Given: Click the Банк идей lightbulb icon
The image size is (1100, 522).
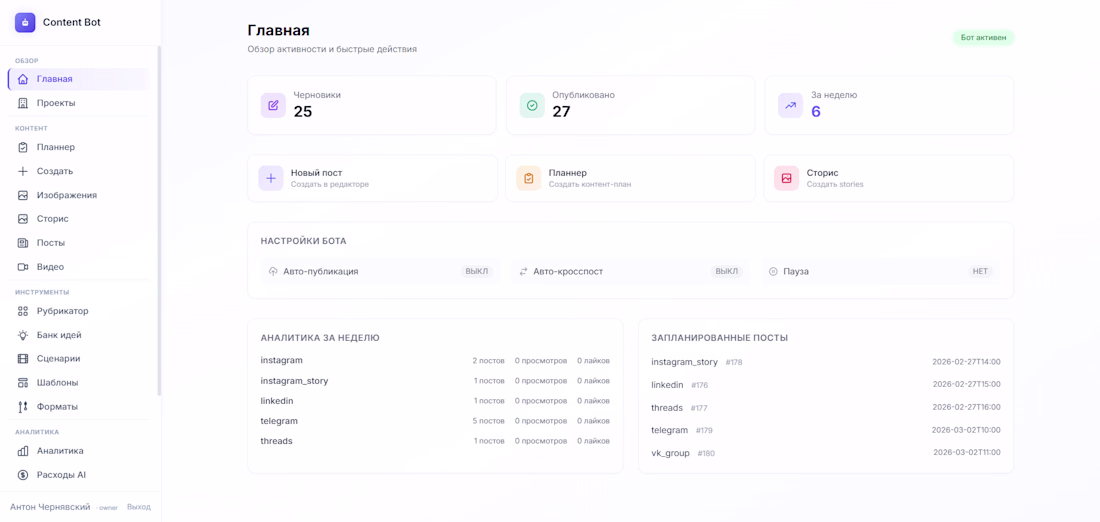Looking at the screenshot, I should pyautogui.click(x=23, y=335).
